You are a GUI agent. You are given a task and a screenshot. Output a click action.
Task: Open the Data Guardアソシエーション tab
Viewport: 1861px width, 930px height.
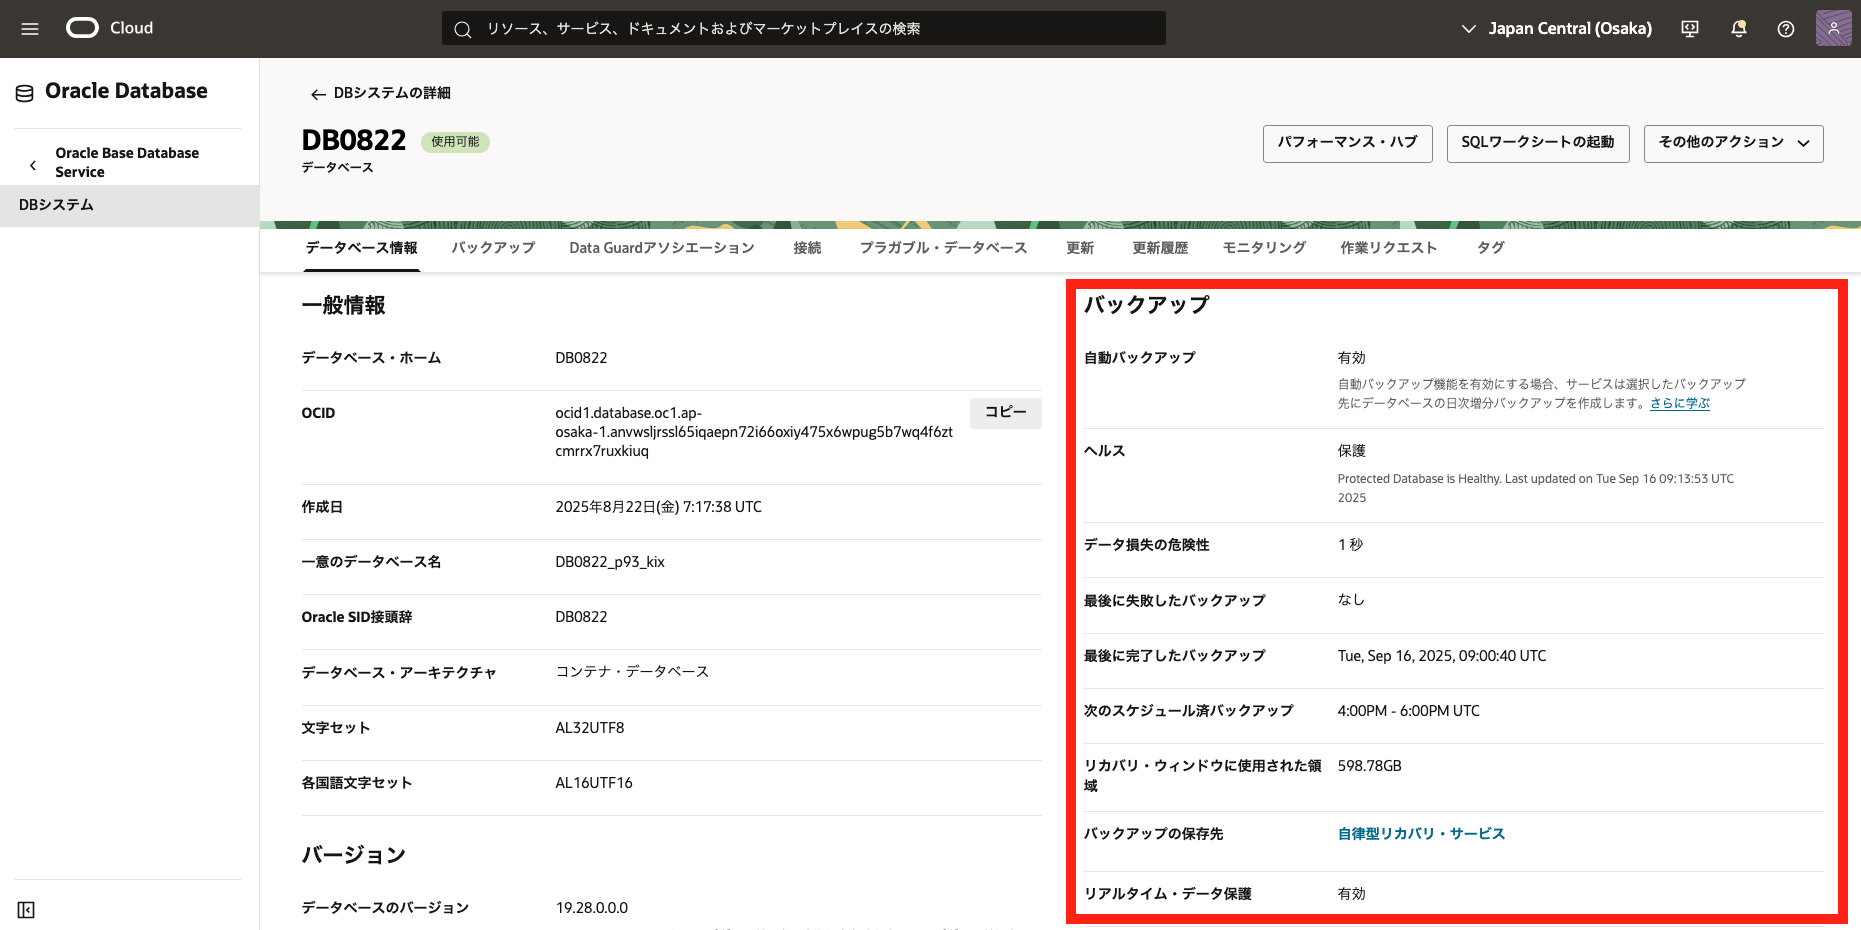pos(661,248)
